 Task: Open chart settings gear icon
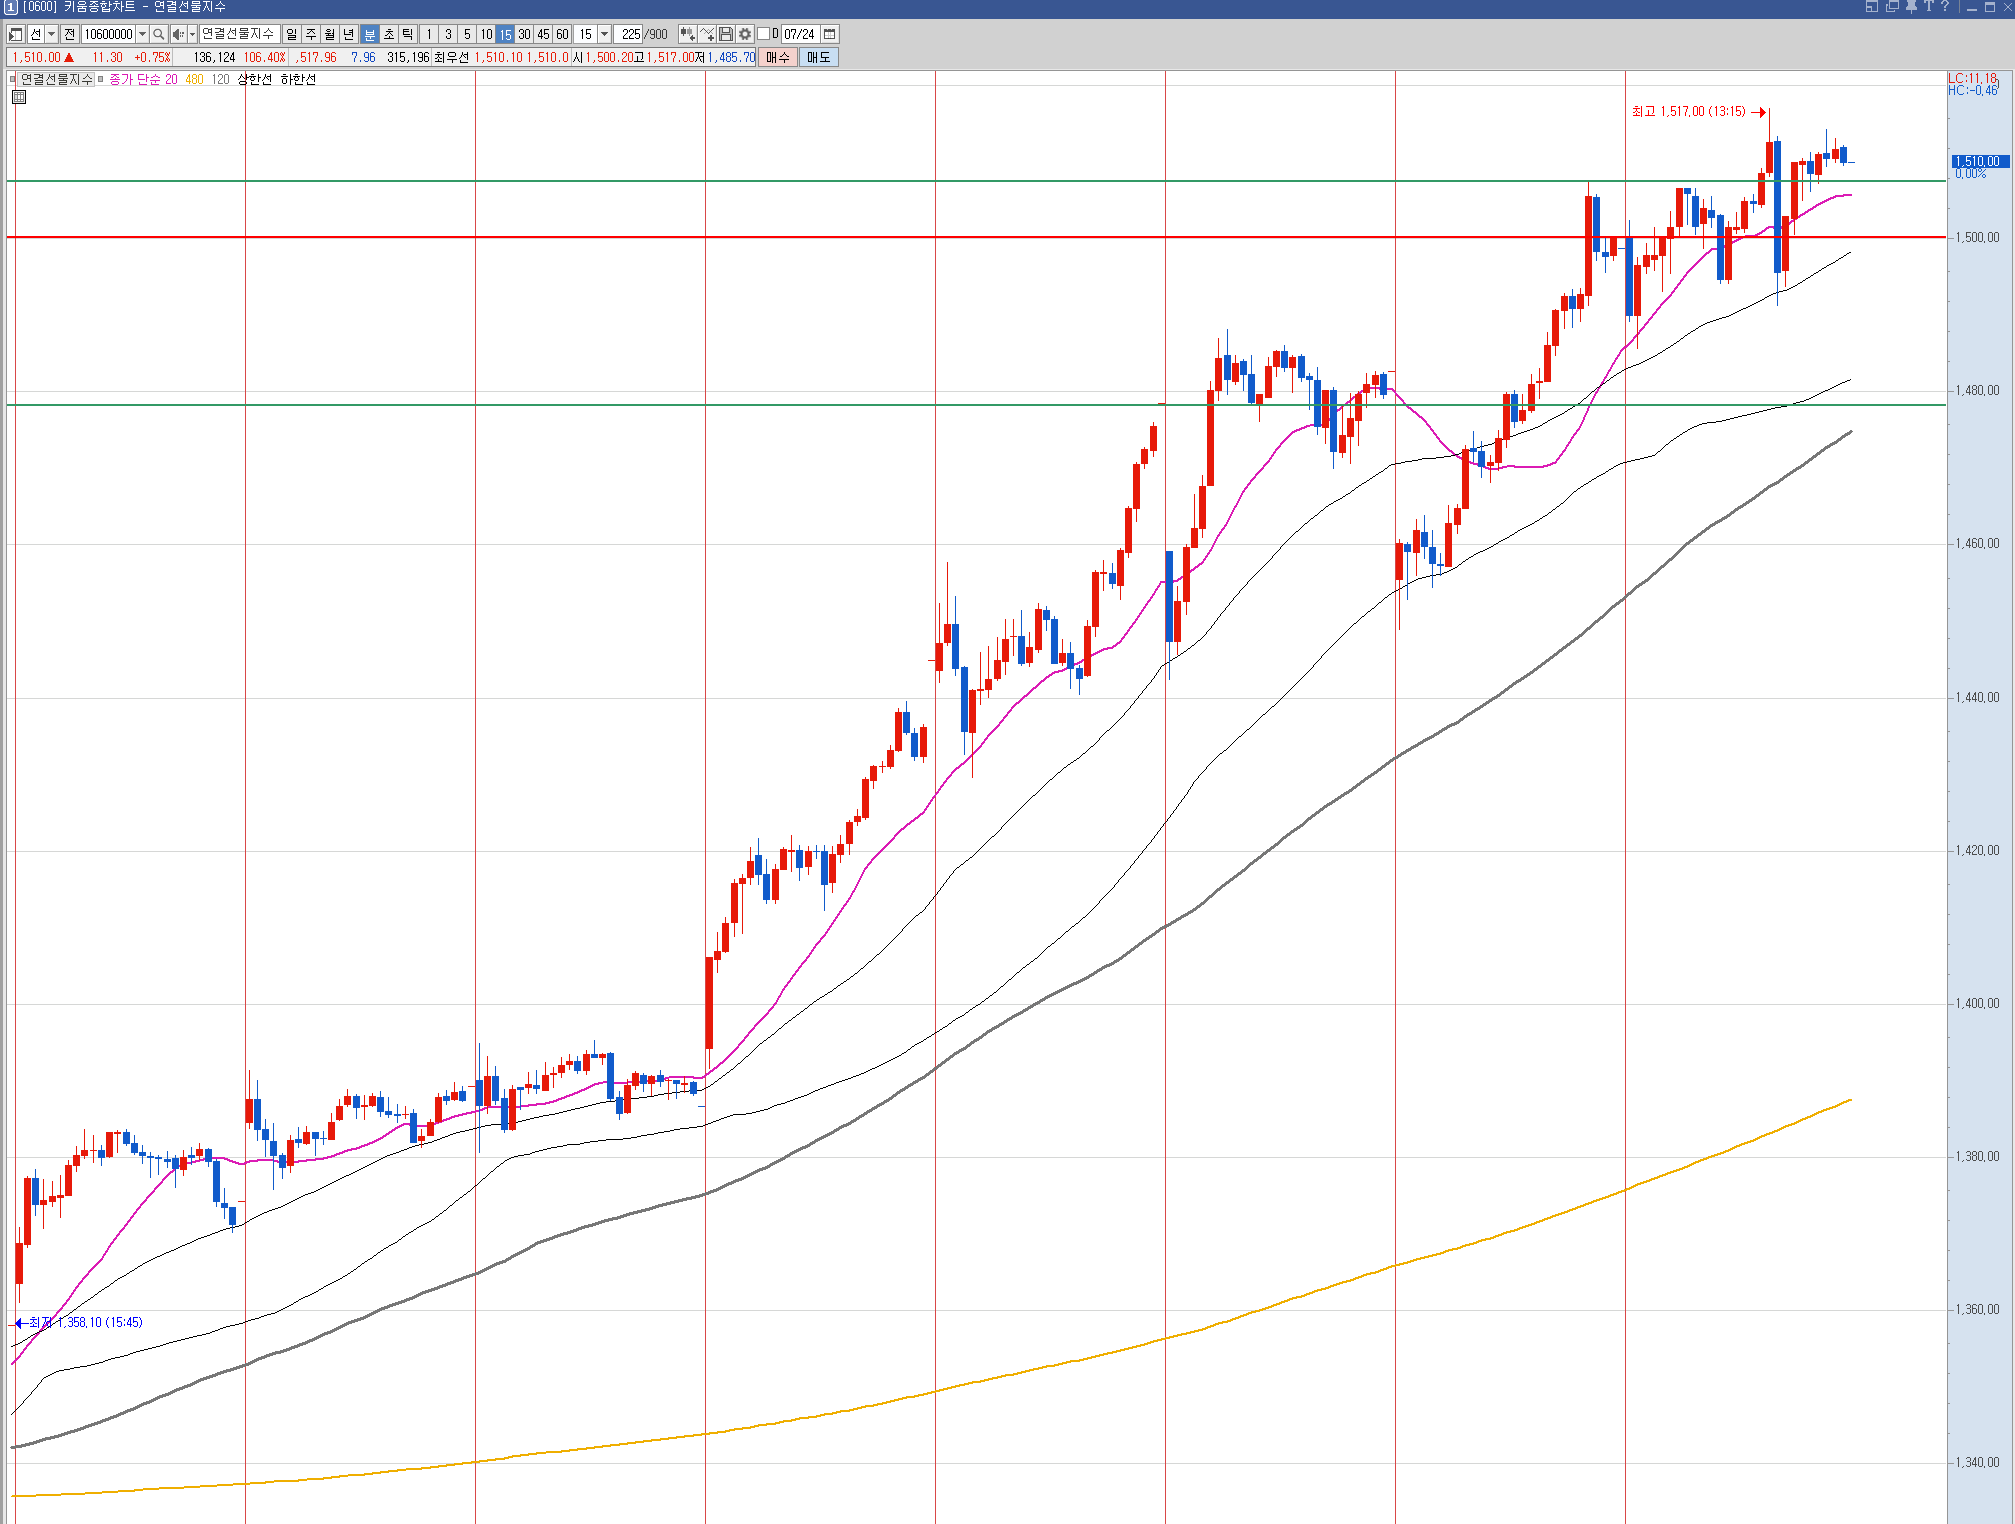(745, 34)
